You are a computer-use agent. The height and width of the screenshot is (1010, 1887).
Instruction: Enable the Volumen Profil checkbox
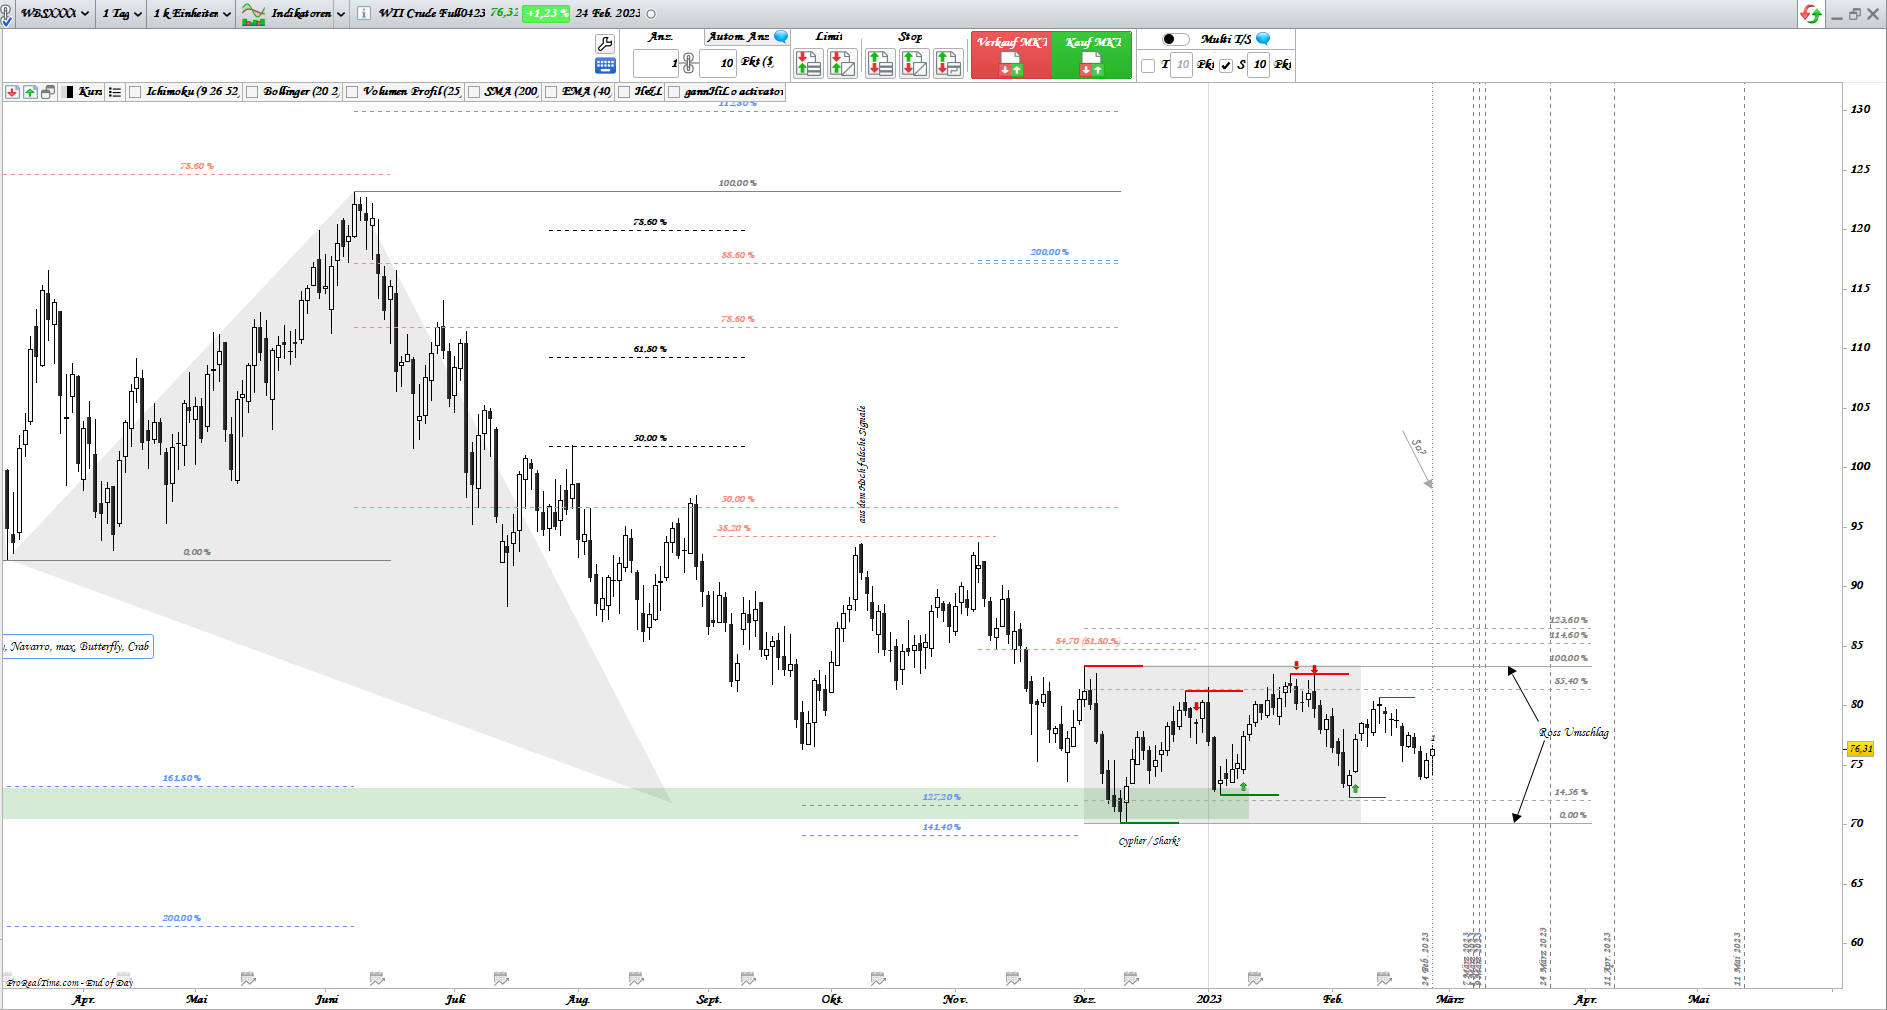click(352, 92)
